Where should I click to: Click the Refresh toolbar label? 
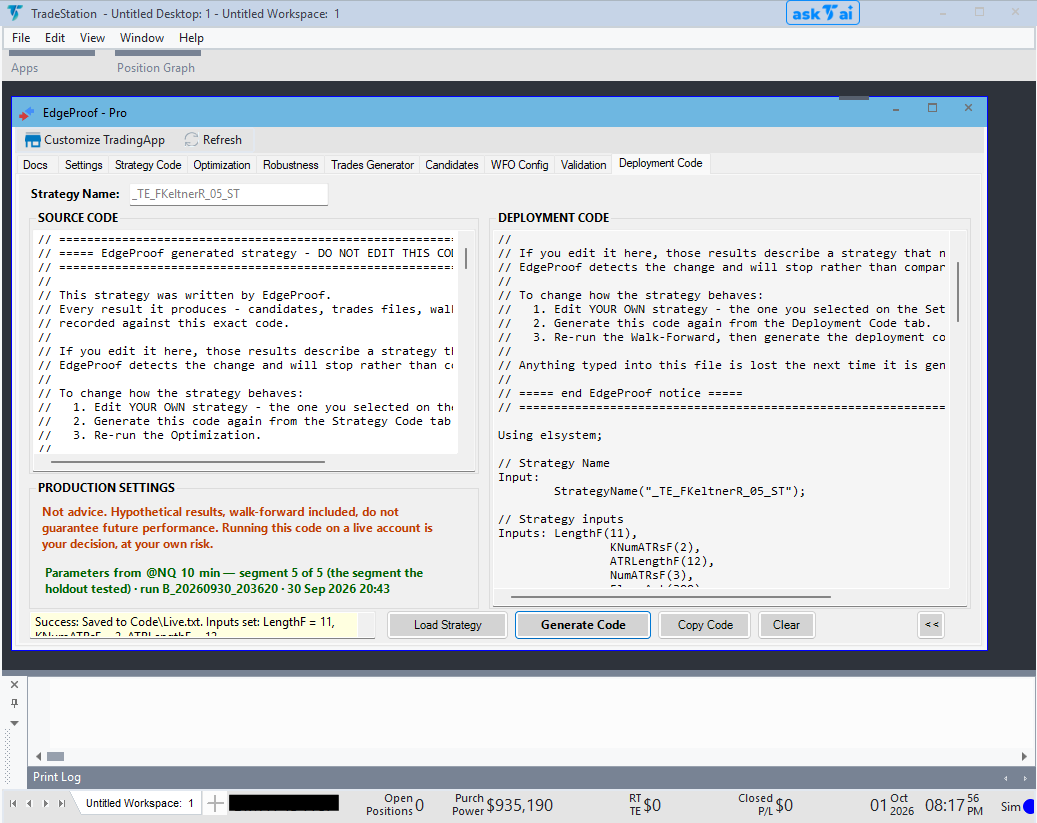[x=222, y=140]
